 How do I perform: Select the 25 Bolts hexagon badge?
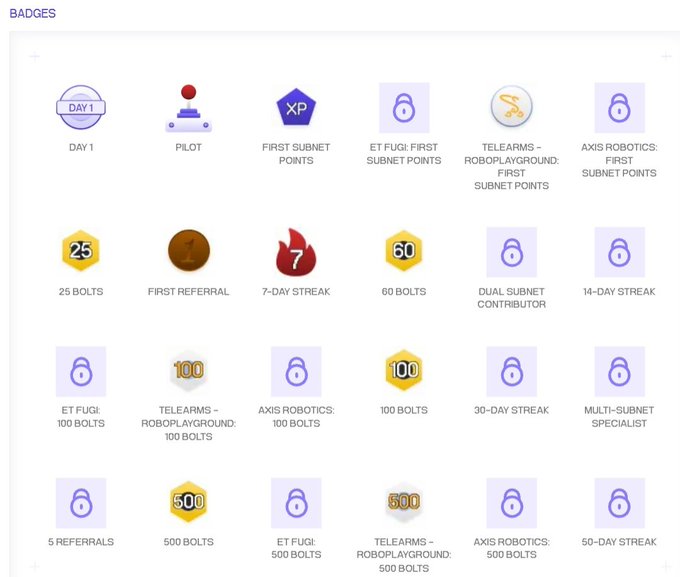81,250
